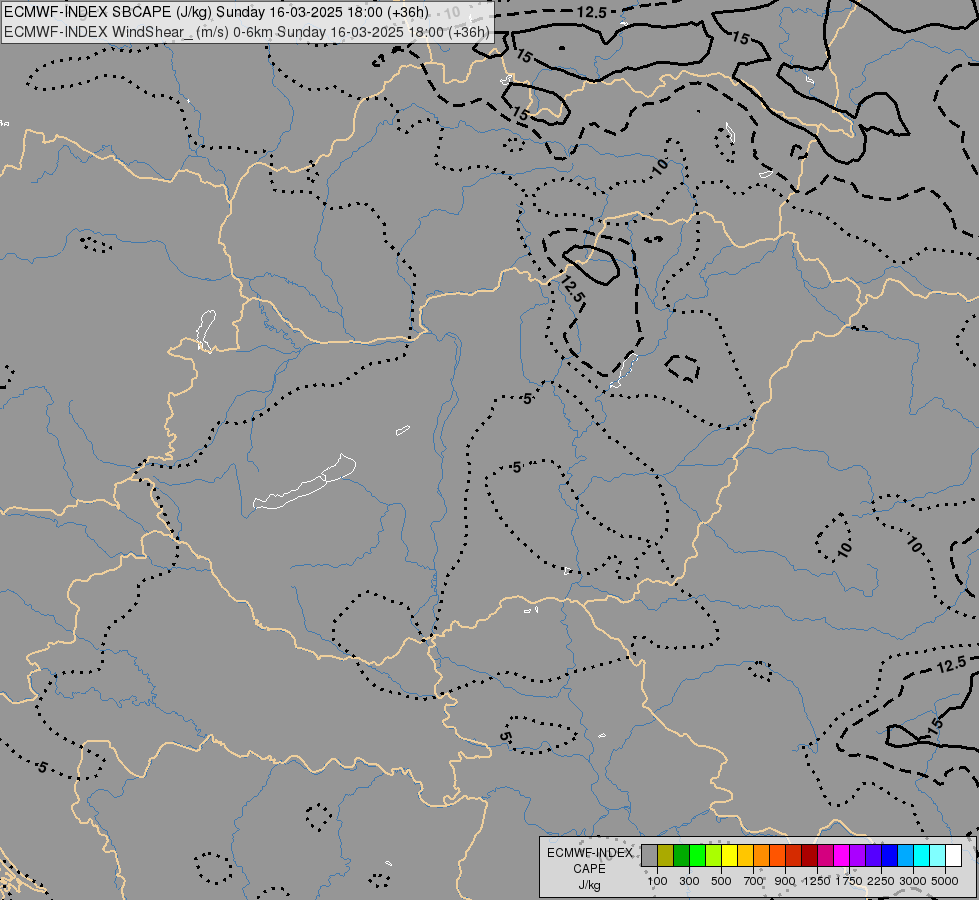
Task: Click the gray swatch in the CAPE legend
Action: (649, 855)
